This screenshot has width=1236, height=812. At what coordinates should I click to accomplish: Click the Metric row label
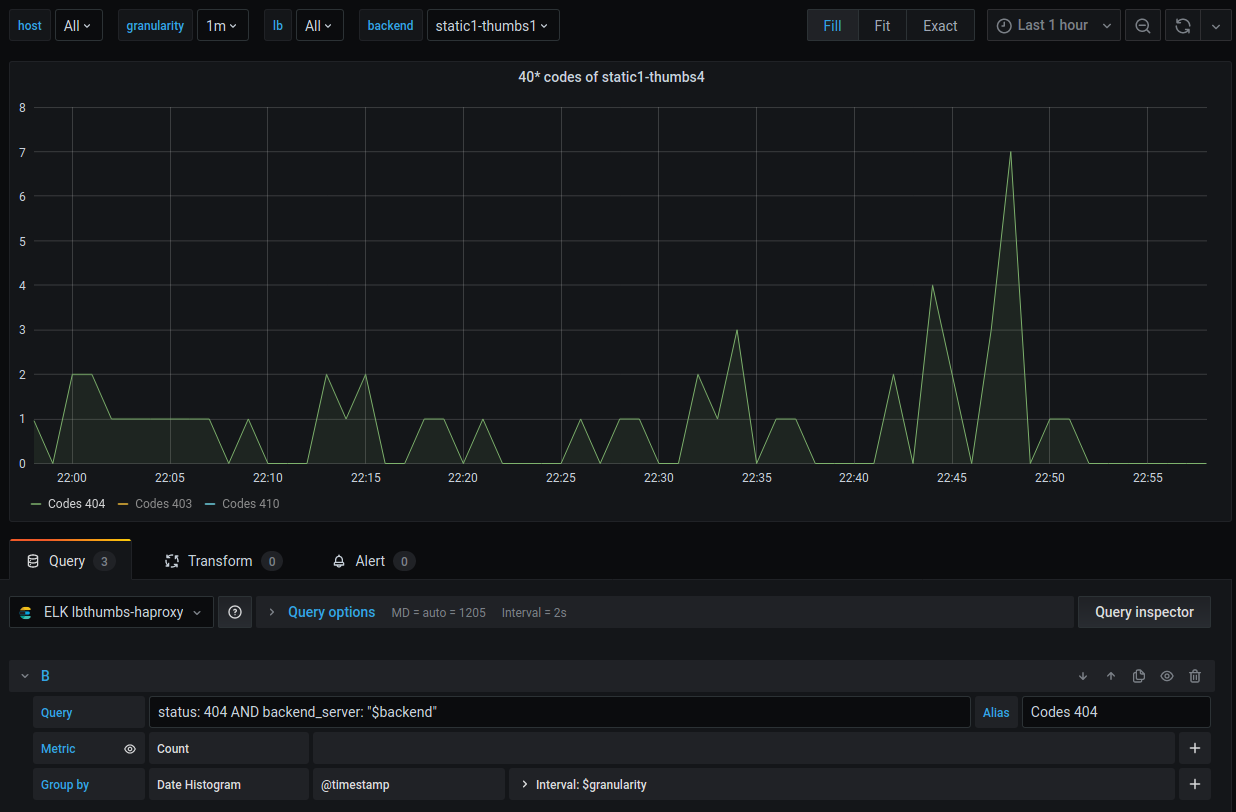58,748
